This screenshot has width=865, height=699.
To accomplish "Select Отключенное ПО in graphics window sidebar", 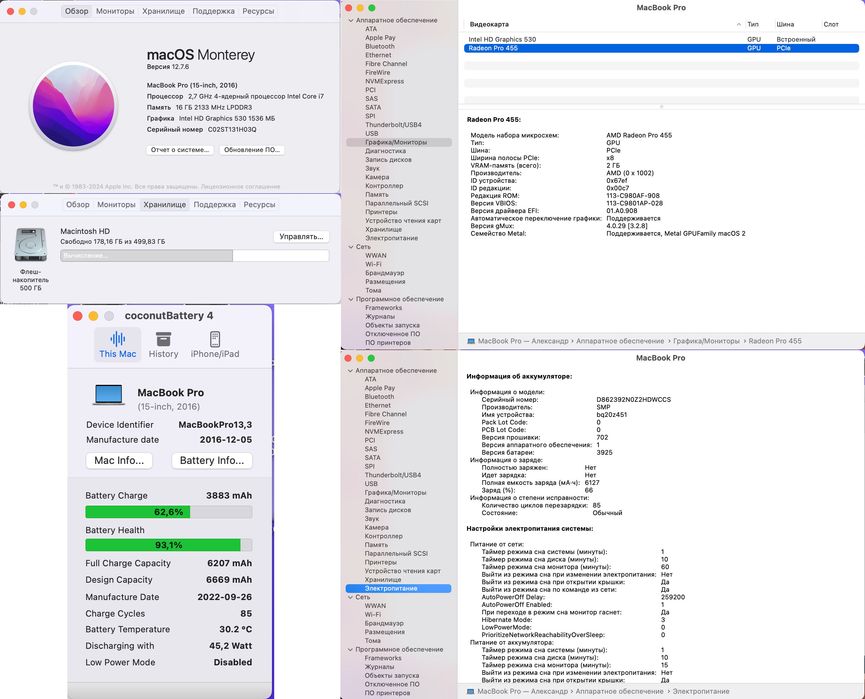I will coord(392,334).
